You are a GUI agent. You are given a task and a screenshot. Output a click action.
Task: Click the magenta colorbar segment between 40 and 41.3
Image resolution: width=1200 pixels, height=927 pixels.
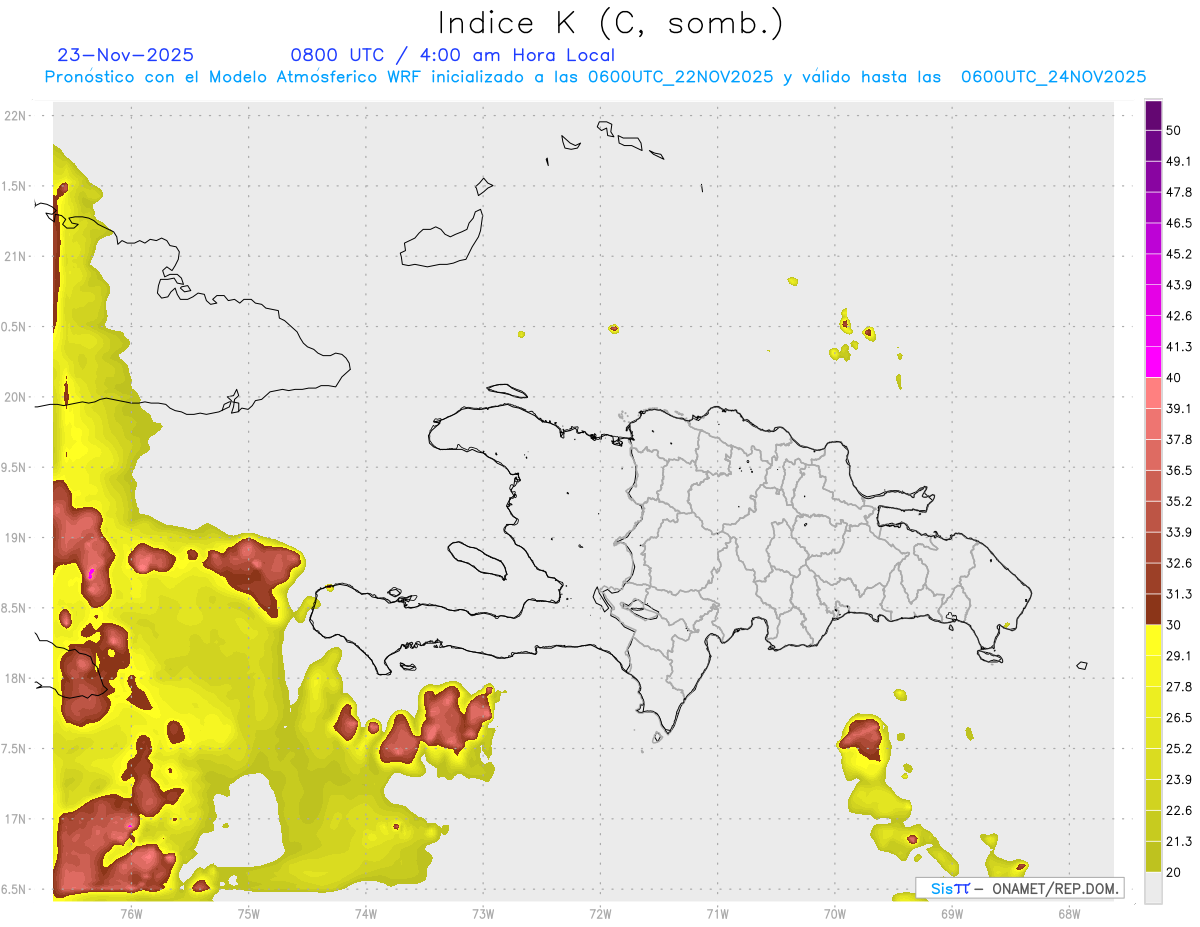click(1153, 362)
